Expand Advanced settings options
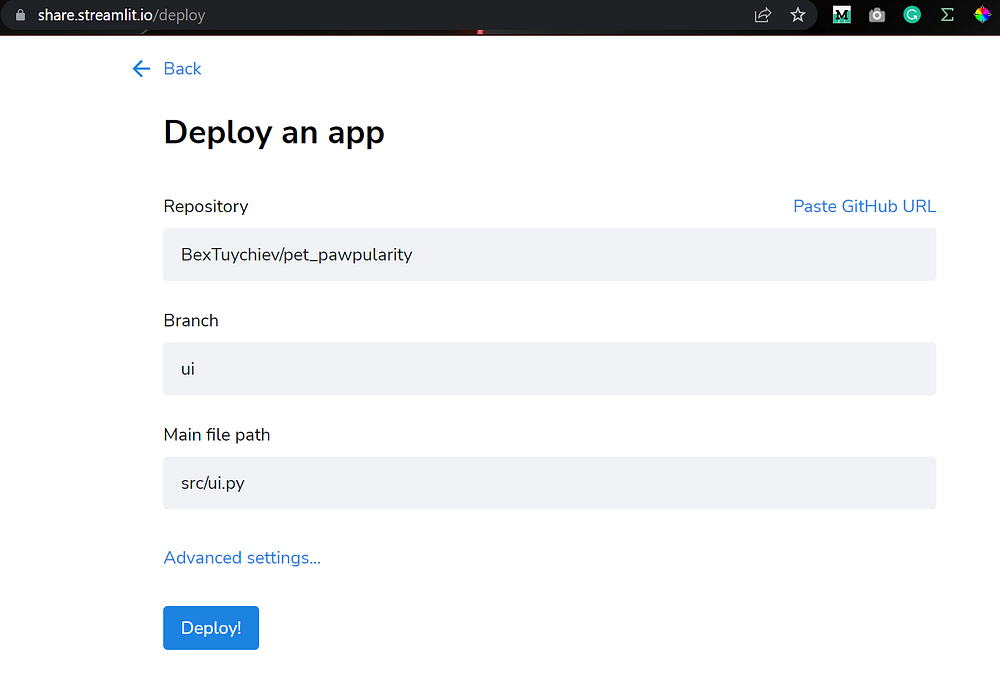 242,558
